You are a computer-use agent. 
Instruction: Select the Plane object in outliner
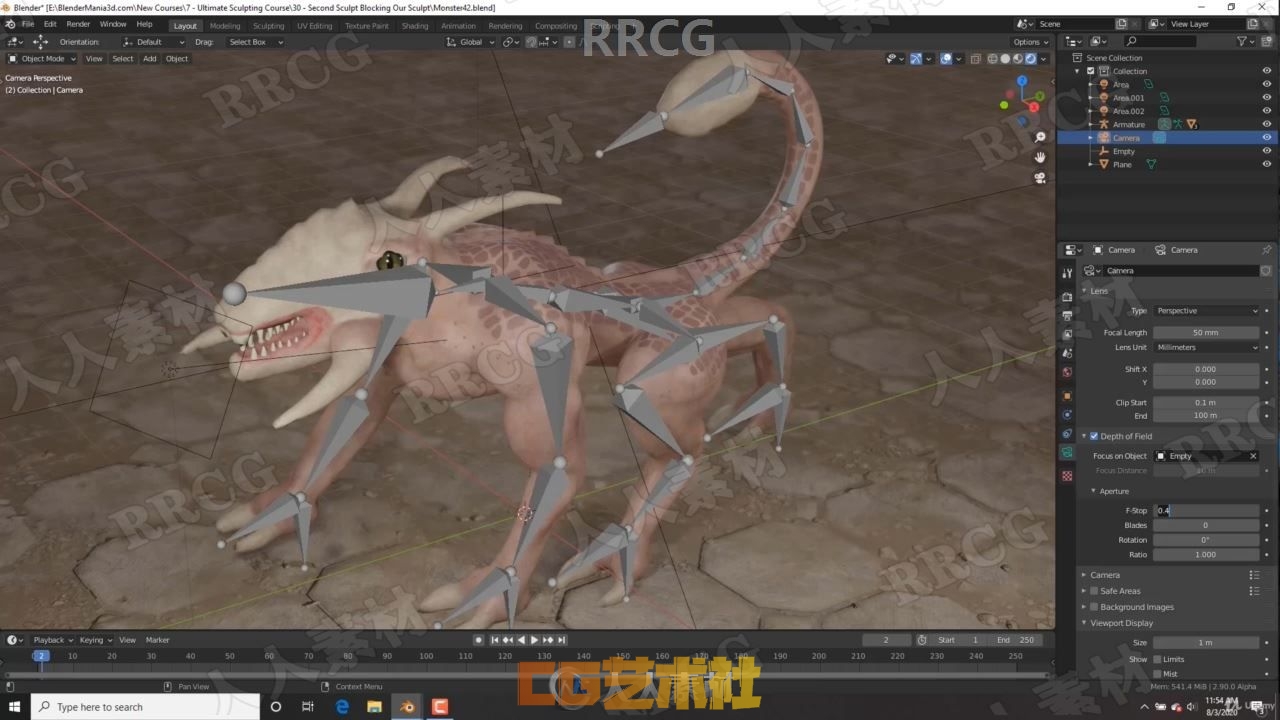pyautogui.click(x=1122, y=164)
